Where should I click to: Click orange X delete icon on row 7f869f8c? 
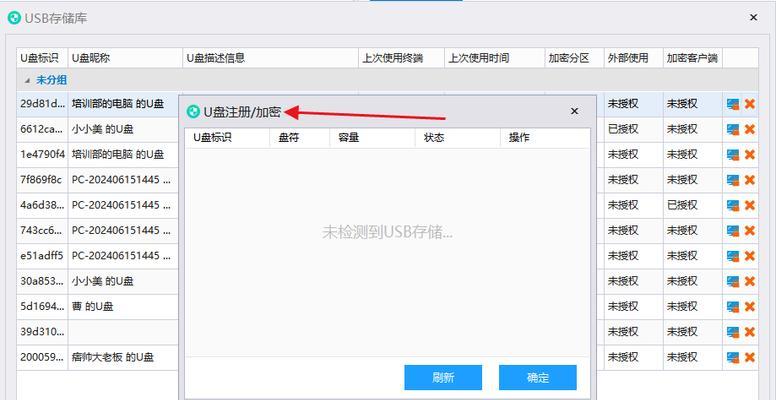point(749,179)
